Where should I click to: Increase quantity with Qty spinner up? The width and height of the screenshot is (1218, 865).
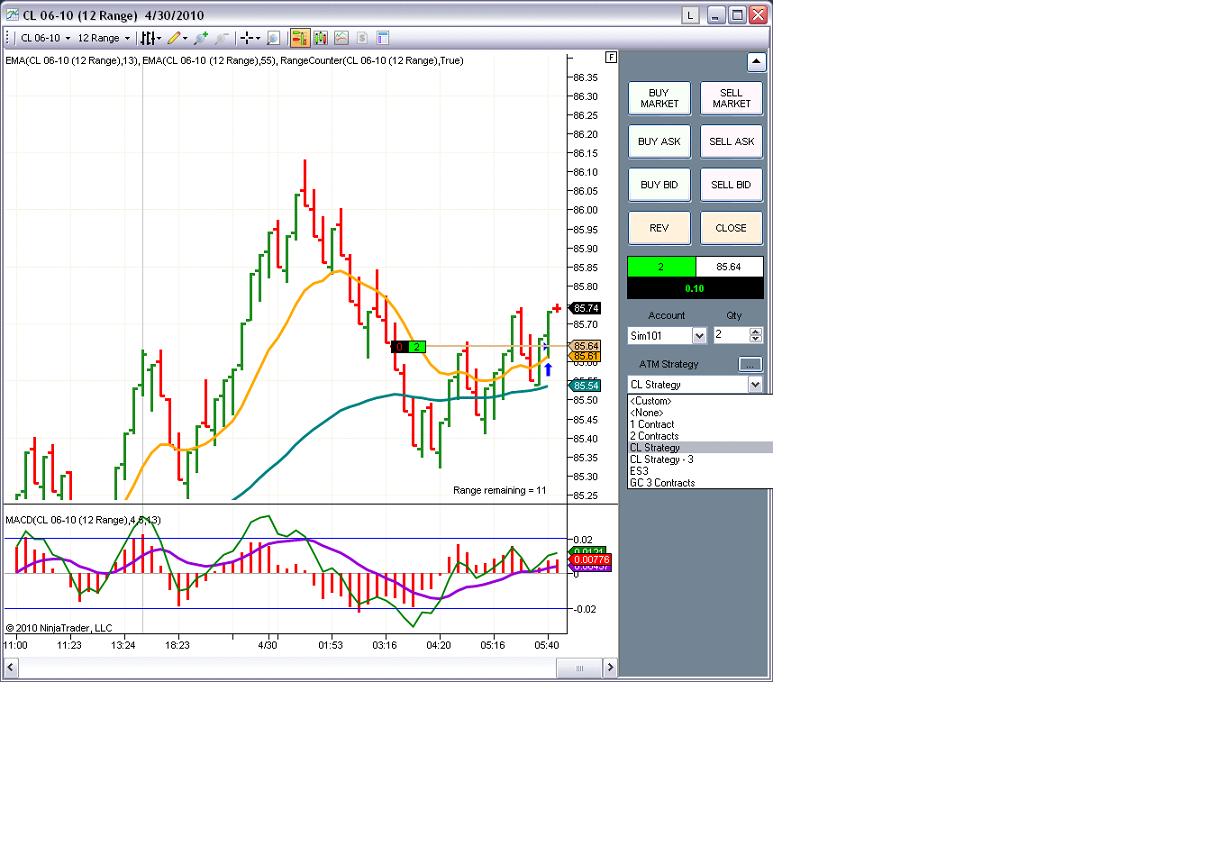point(755,331)
